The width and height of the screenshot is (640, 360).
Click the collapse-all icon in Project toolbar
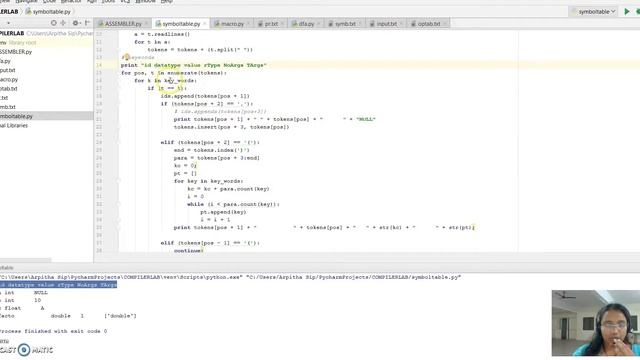click(x=63, y=23)
